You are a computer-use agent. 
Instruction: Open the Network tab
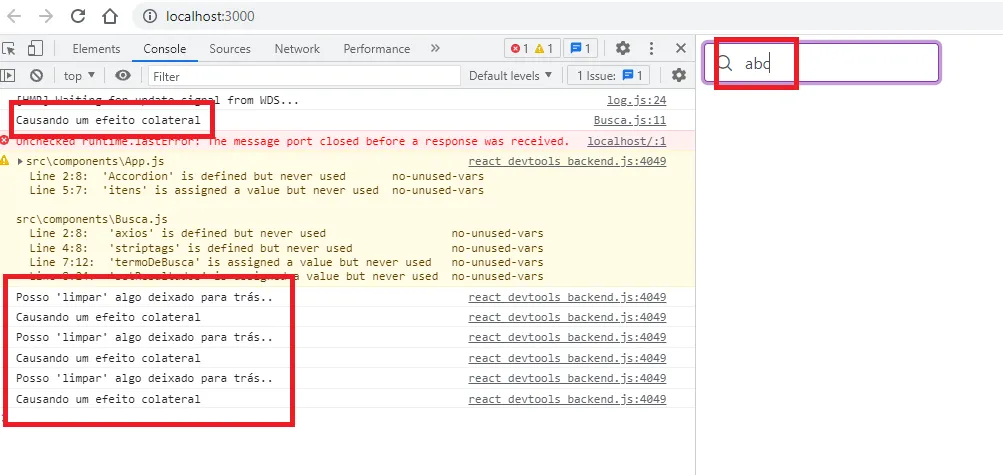(x=297, y=49)
